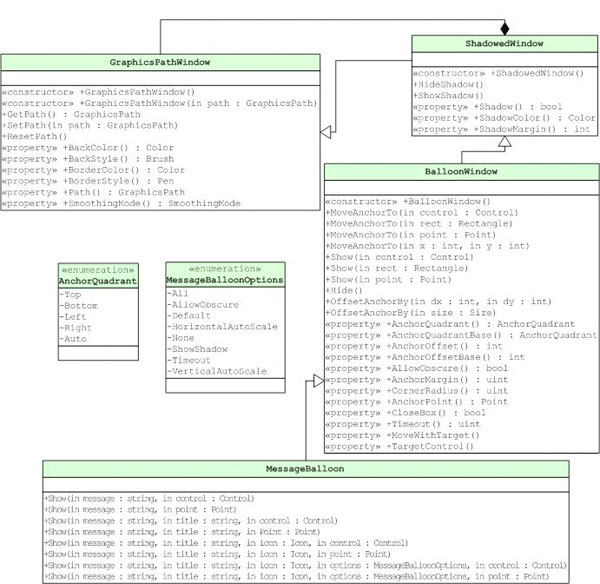Select the -Default enumeration value
Viewport: 600px width, 584px height.
tap(189, 316)
